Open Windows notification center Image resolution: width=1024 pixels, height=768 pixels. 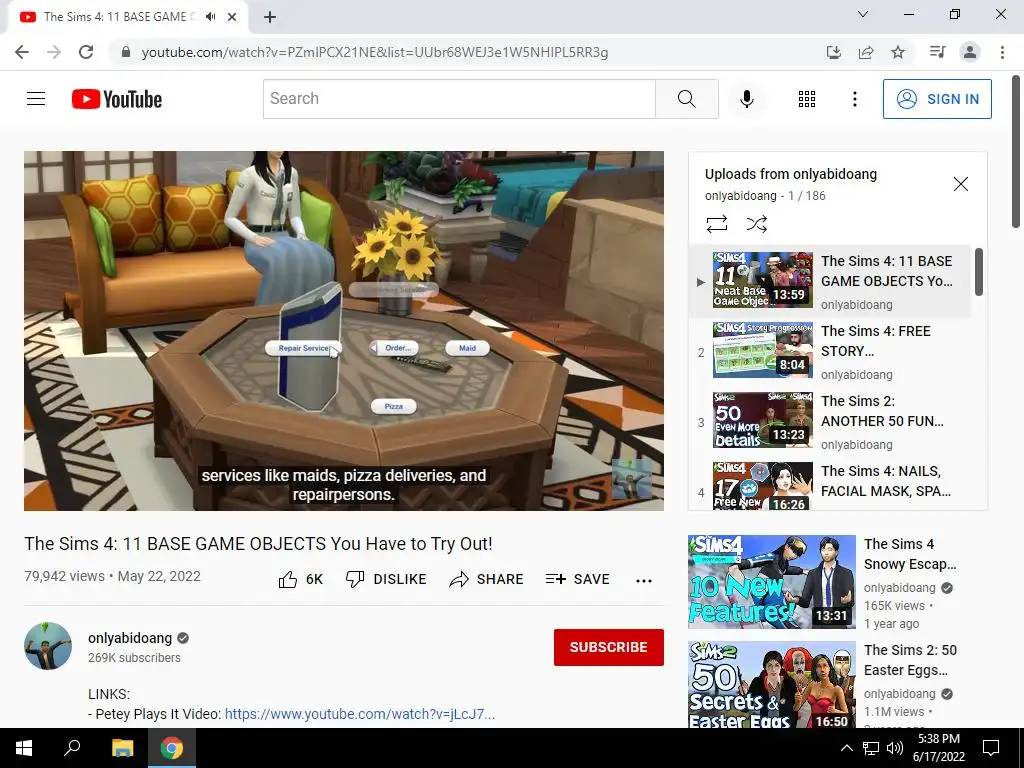[x=991, y=748]
